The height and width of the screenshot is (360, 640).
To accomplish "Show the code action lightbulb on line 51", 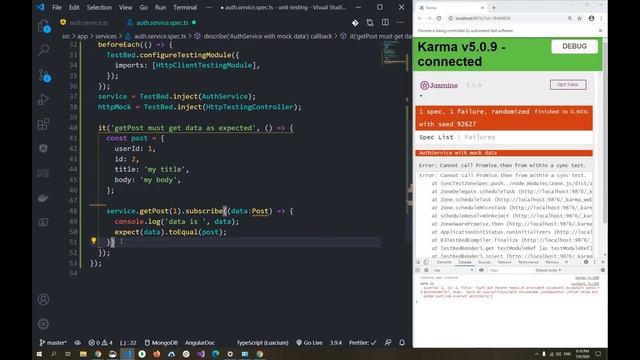I will 93,241.
